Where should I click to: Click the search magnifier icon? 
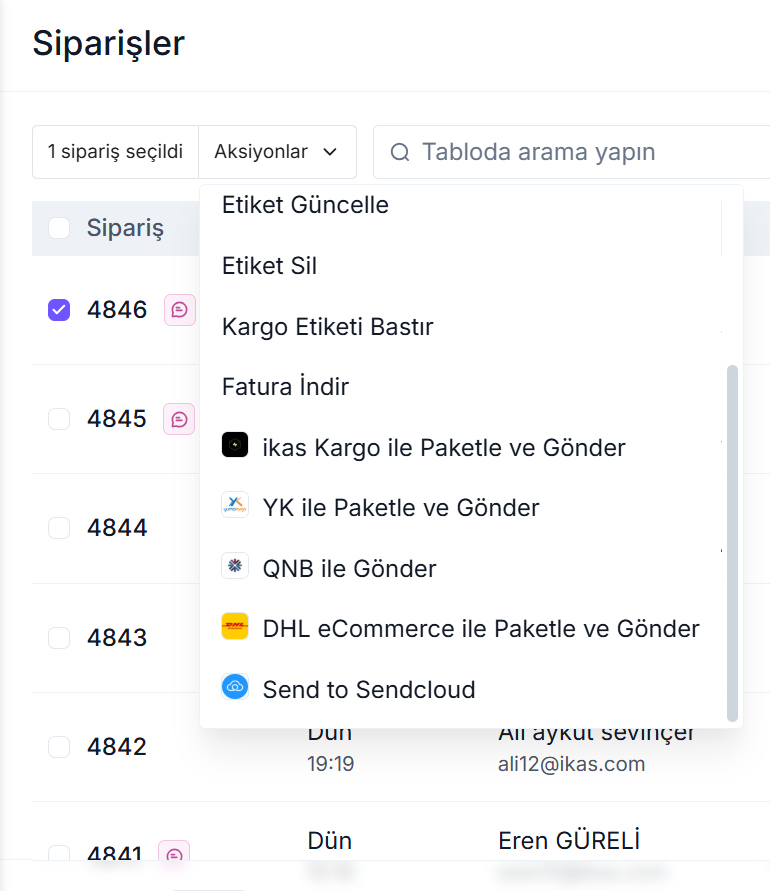(x=400, y=152)
